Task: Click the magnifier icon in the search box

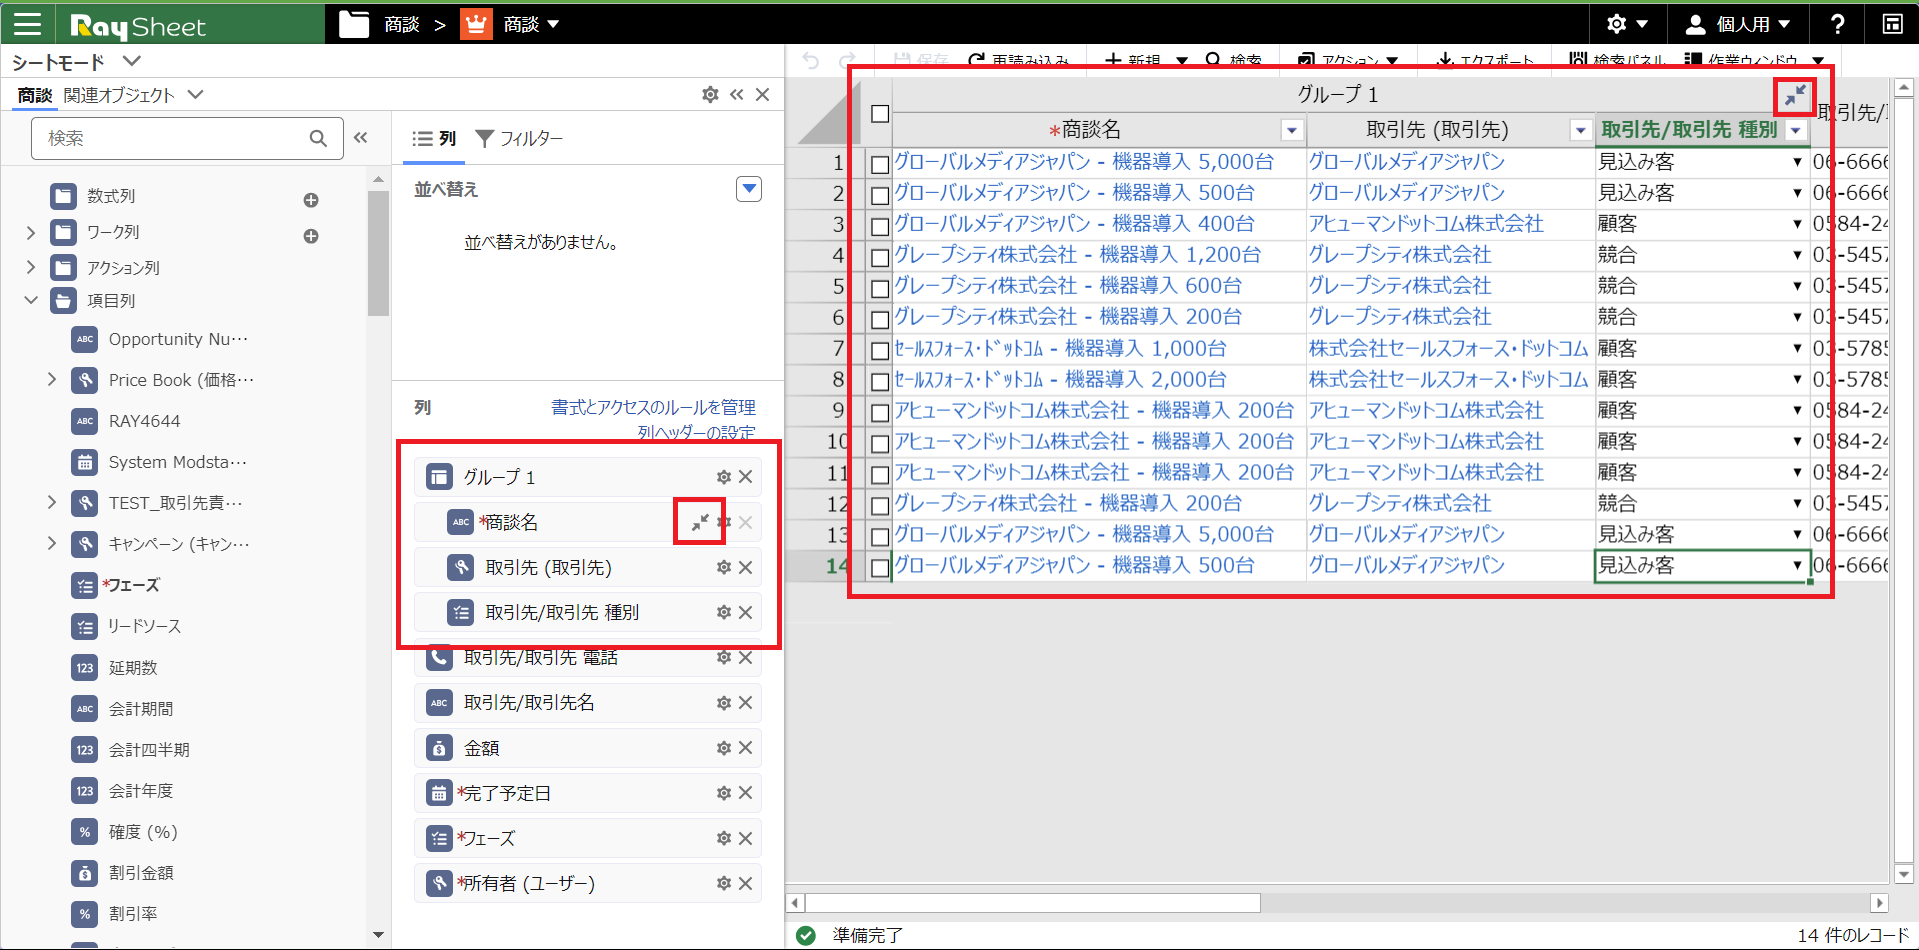Action: coord(318,138)
